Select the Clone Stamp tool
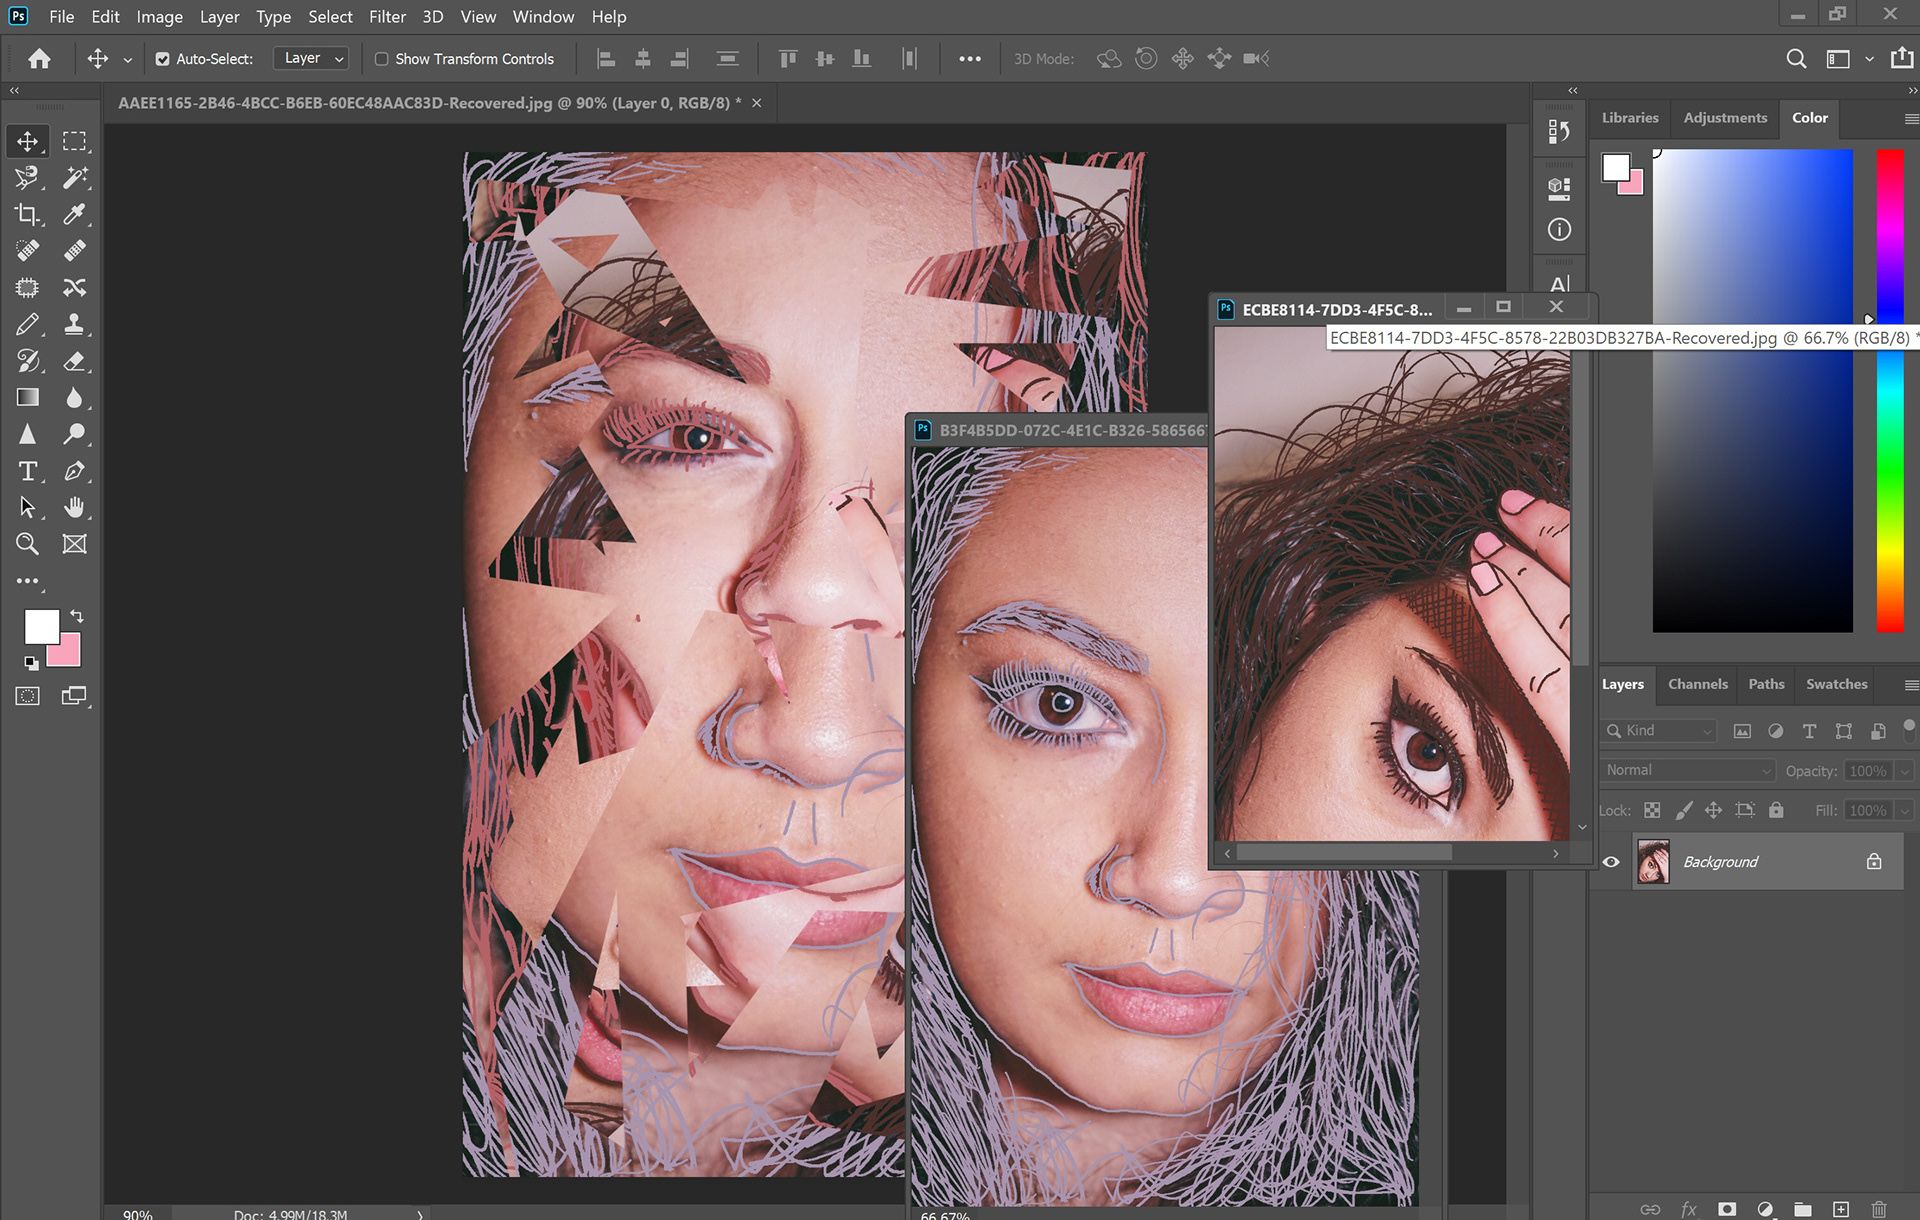 75,324
